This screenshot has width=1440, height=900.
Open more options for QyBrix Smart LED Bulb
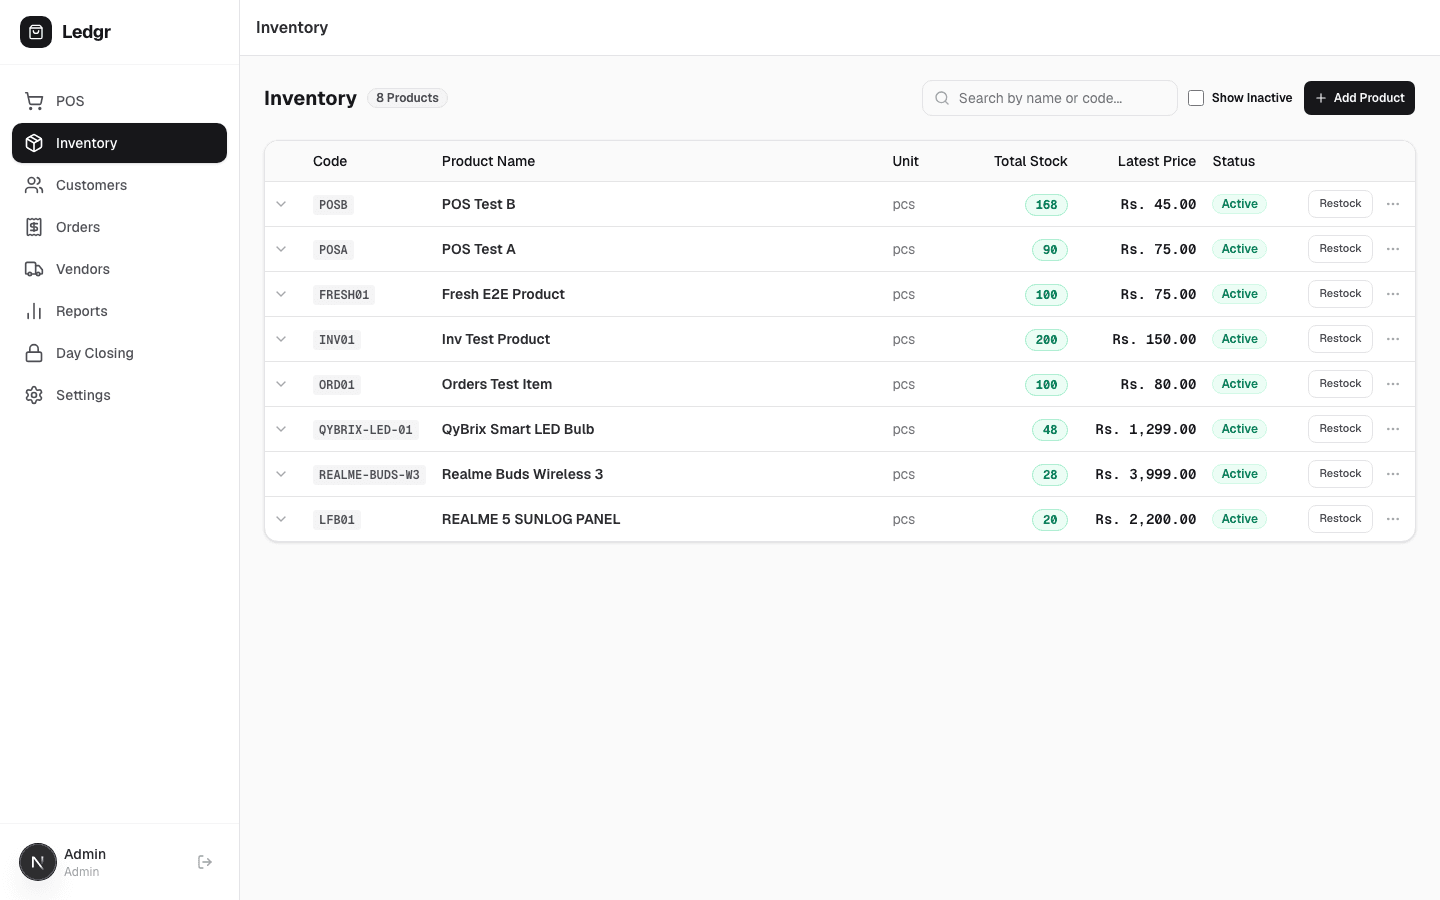(x=1393, y=429)
